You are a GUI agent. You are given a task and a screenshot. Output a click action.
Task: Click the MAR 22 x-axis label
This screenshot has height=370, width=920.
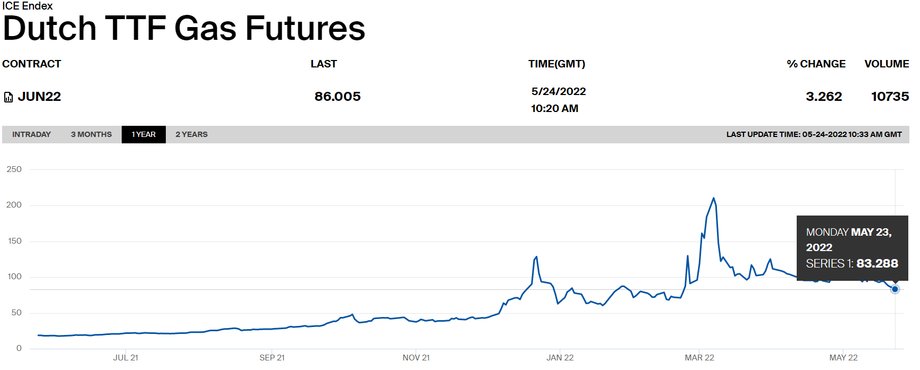click(700, 357)
